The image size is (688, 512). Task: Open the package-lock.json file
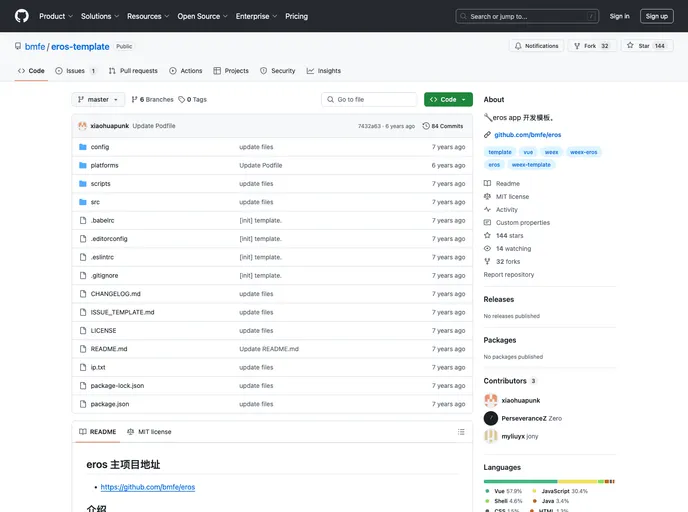tap(117, 386)
